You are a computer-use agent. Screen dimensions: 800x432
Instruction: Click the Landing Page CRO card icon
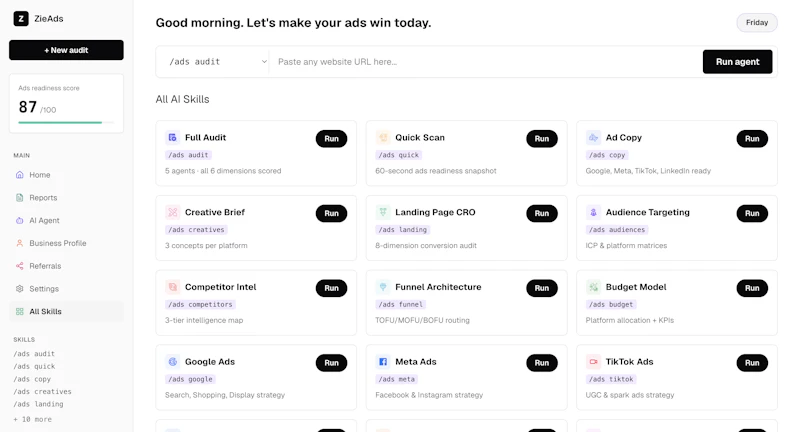(383, 212)
